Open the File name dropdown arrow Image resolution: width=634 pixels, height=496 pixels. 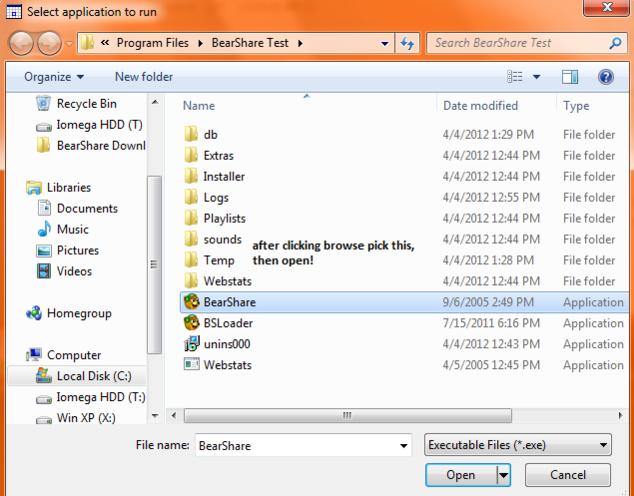(x=403, y=445)
